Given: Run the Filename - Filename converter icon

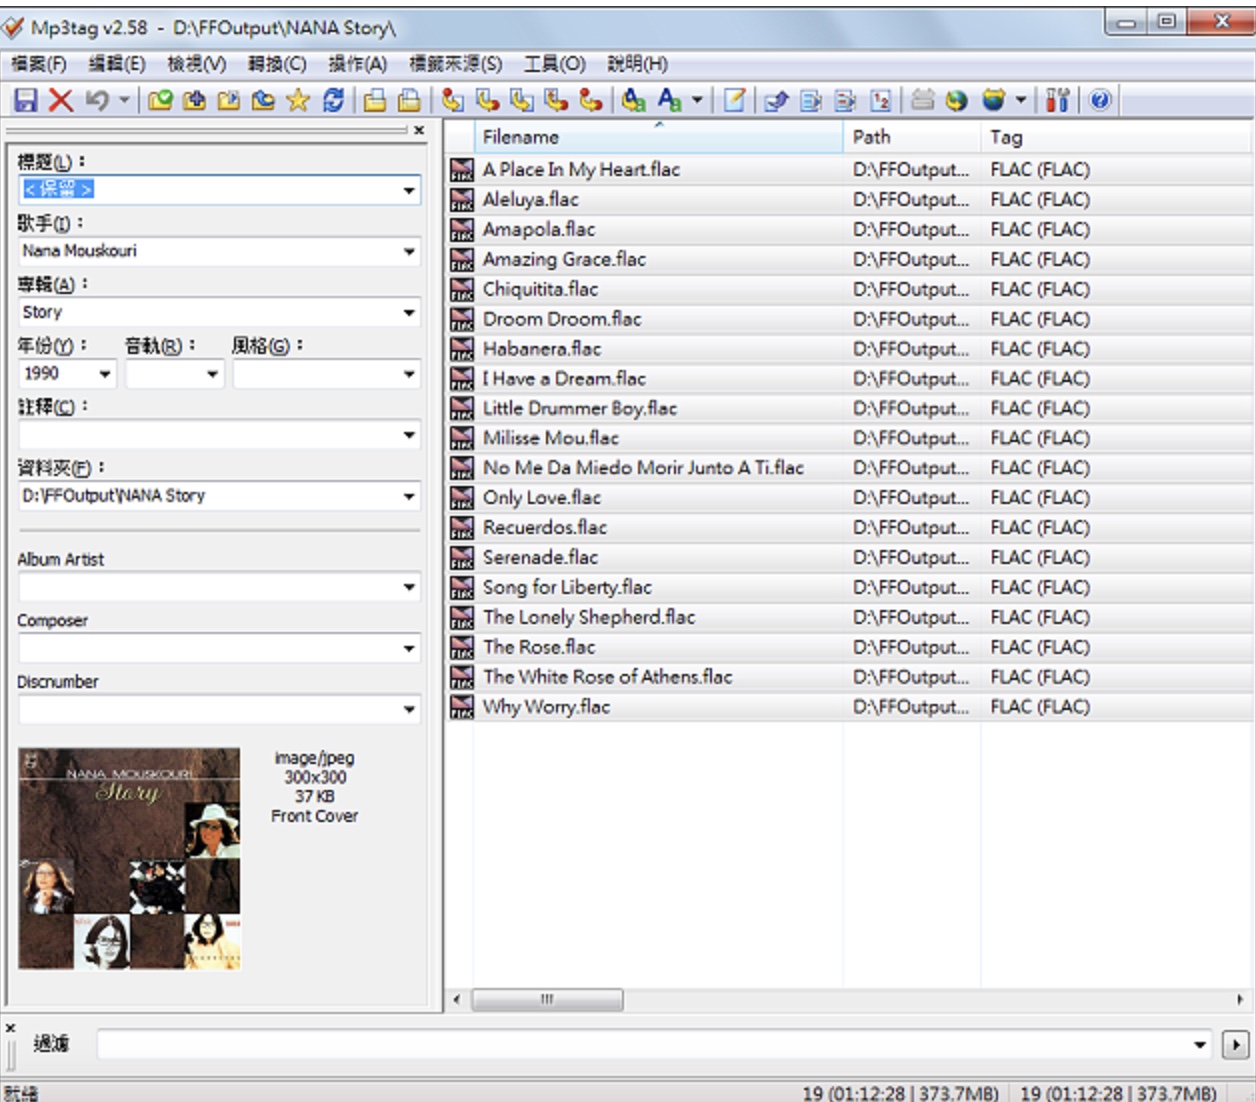Looking at the screenshot, I should click(522, 100).
